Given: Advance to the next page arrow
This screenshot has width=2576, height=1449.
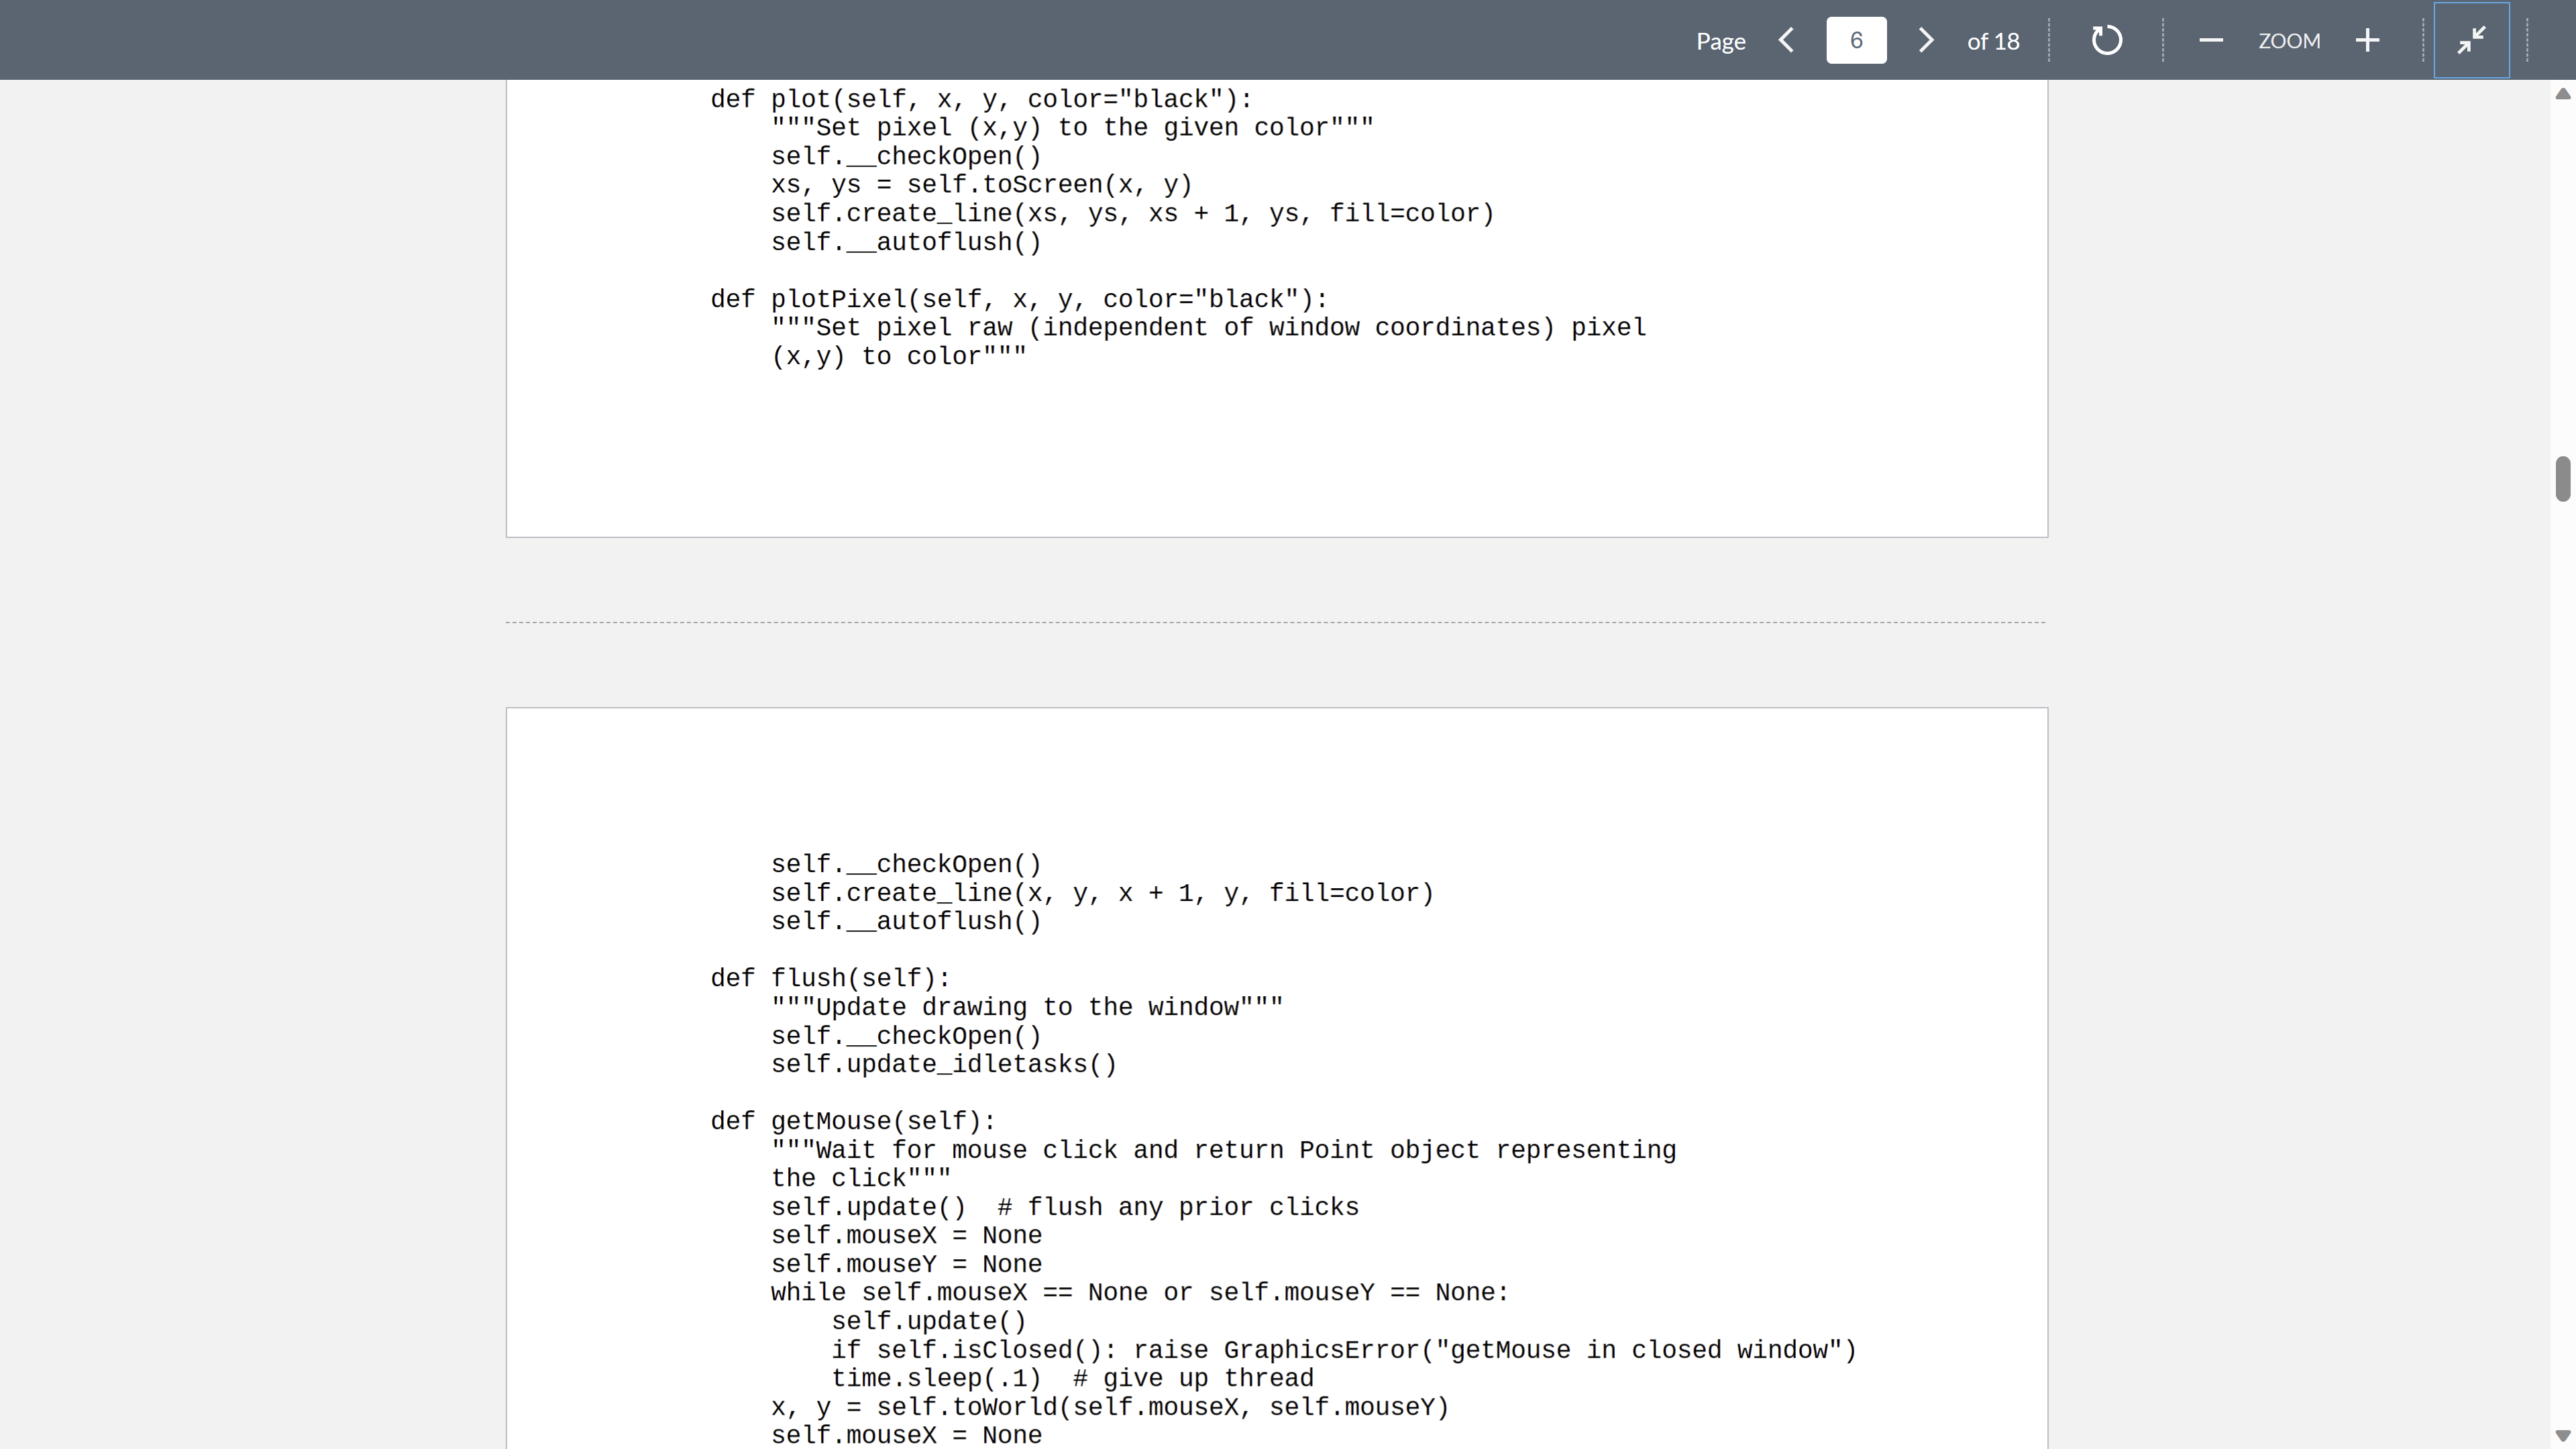Looking at the screenshot, I should point(1925,40).
